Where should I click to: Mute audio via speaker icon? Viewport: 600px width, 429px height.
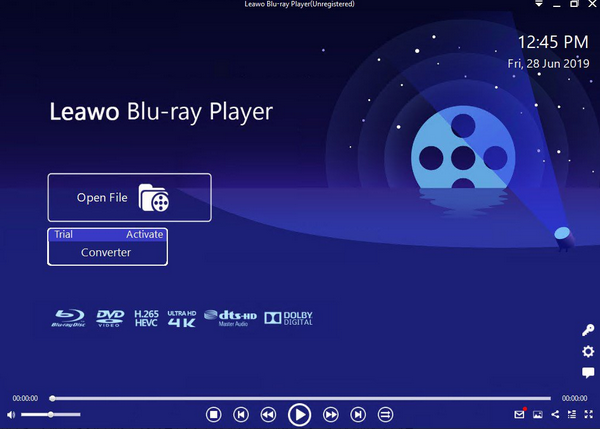(x=11, y=414)
